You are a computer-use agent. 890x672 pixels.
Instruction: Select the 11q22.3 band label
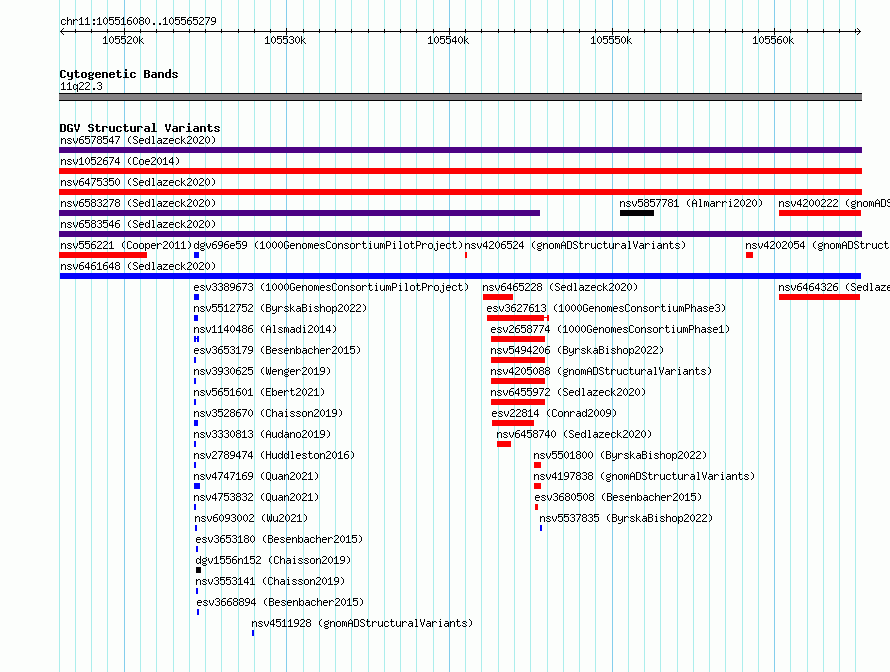click(81, 86)
